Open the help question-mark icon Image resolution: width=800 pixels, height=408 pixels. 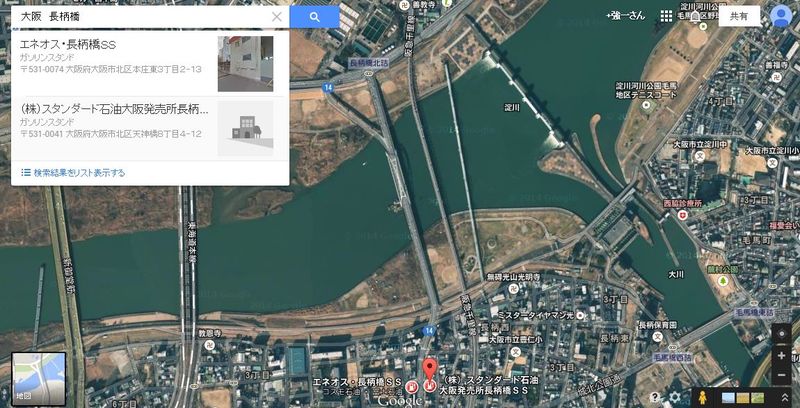click(x=655, y=397)
